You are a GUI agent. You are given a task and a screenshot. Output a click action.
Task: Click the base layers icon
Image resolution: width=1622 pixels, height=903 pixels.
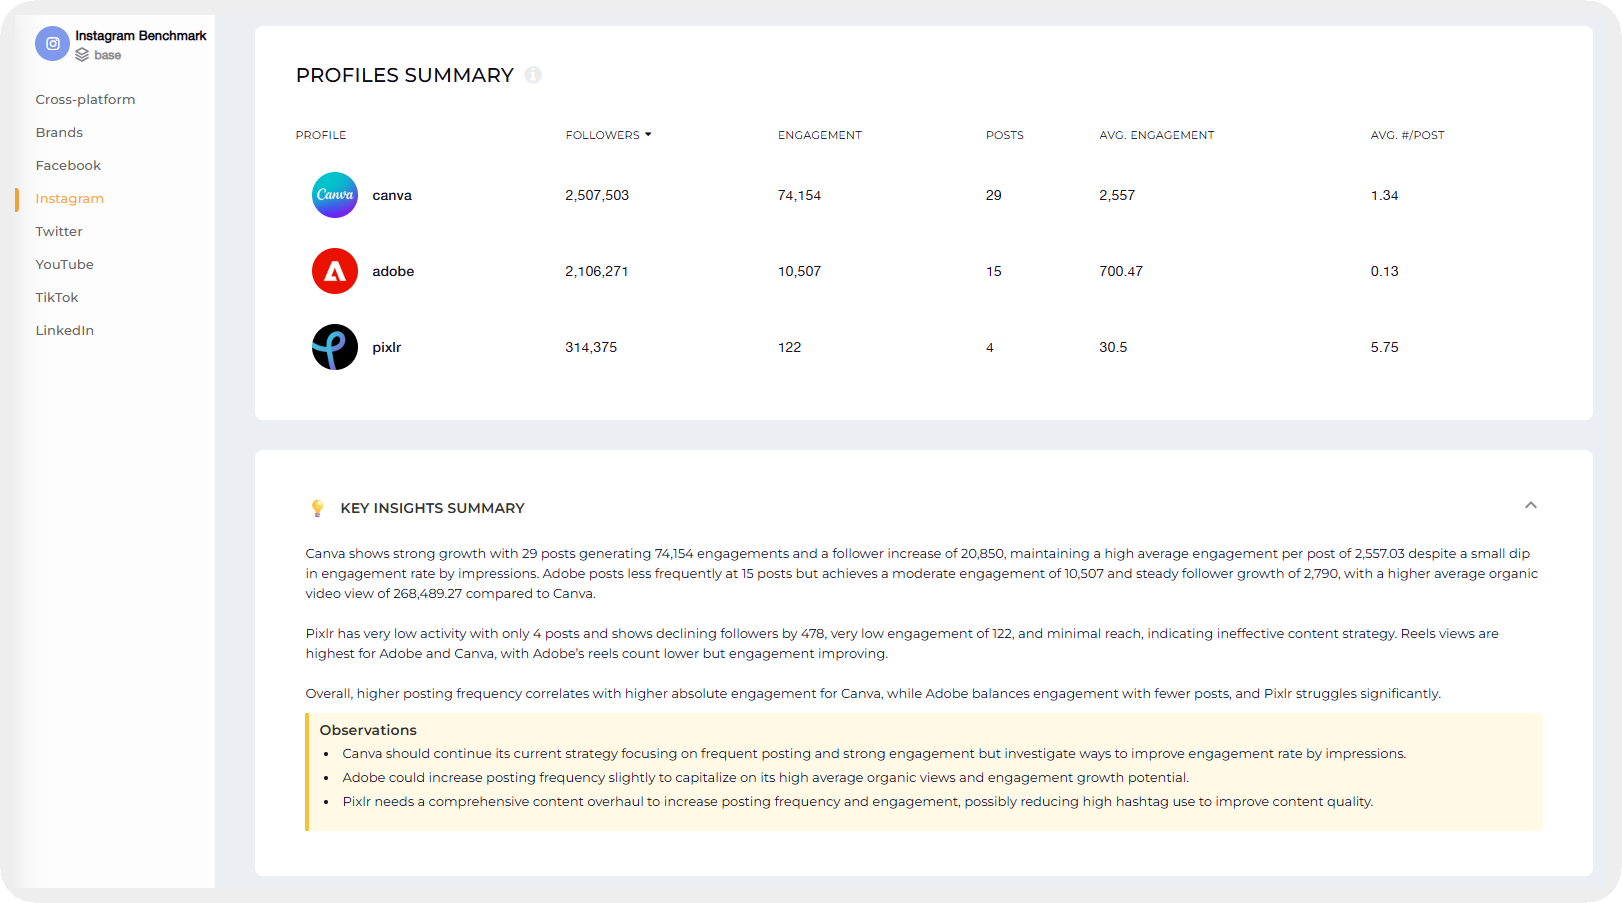[82, 55]
